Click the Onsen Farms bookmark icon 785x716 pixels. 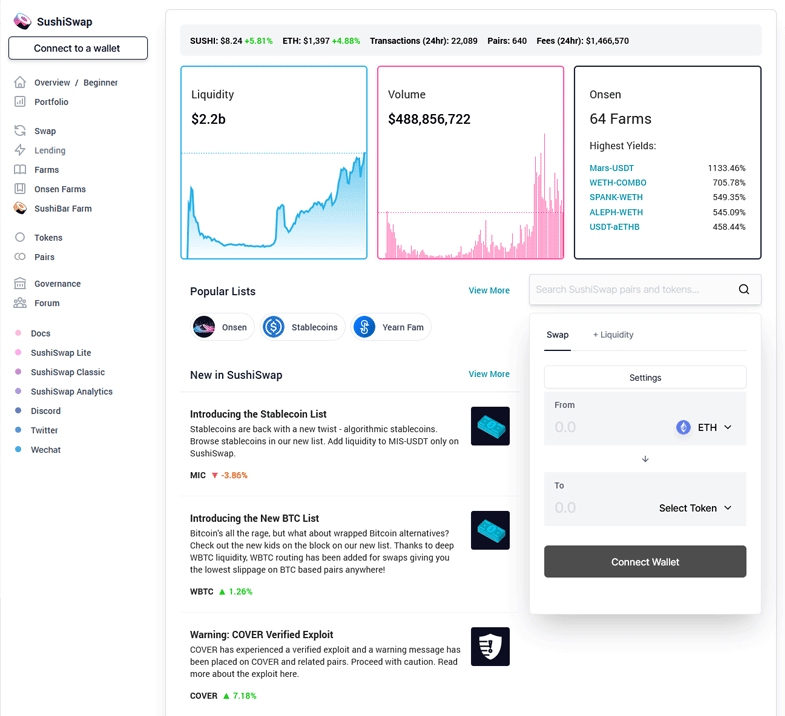(20, 189)
